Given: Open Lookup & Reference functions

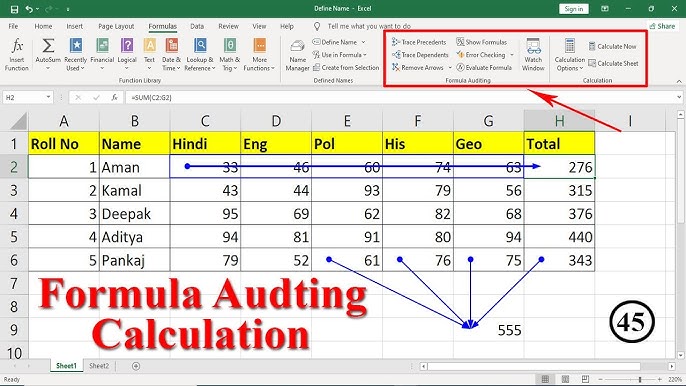Looking at the screenshot, I should click(200, 54).
